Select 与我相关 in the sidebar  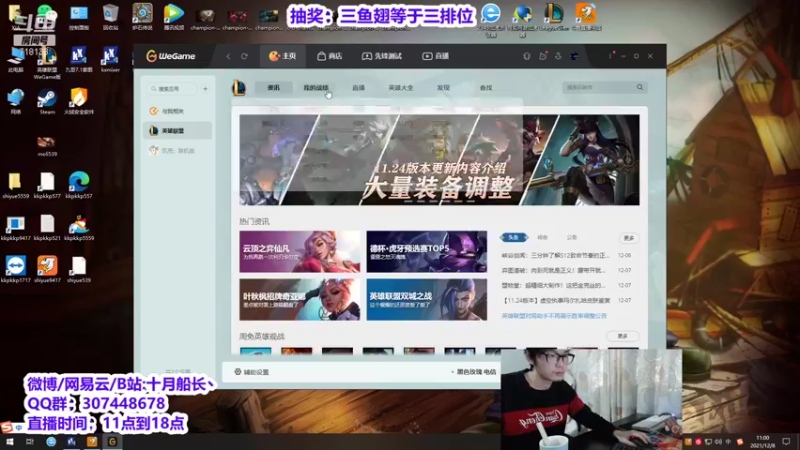click(x=178, y=111)
